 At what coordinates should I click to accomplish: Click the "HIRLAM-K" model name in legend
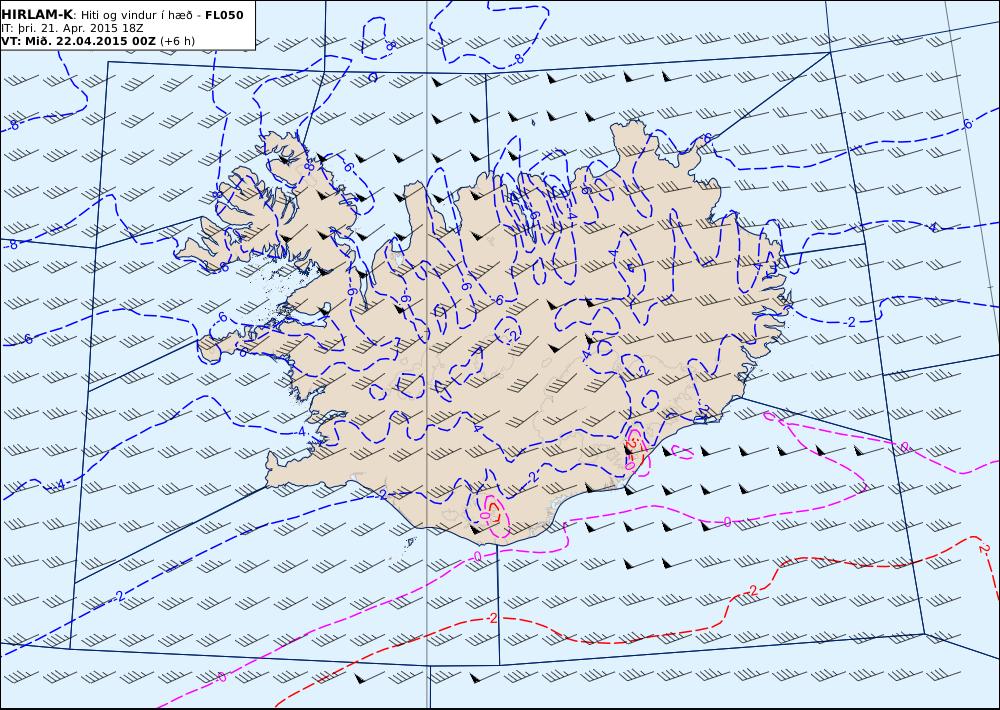pos(37,15)
